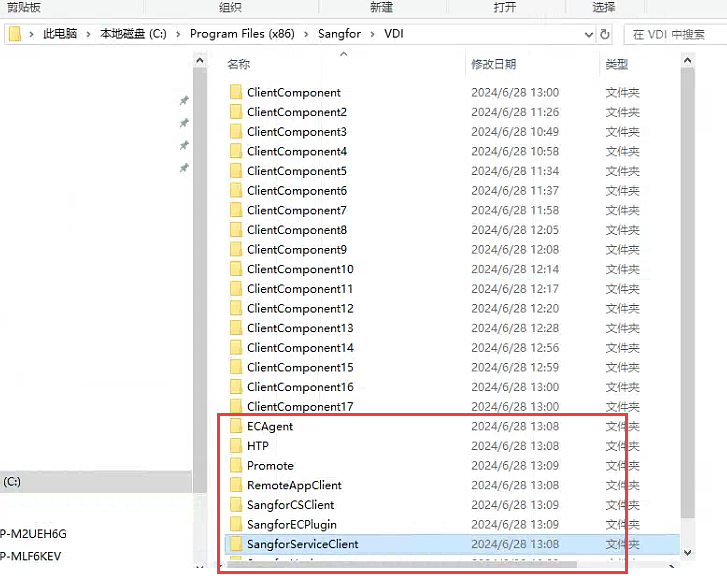Navigate to Program Files (x86) breadcrumb
Image resolution: width=727 pixels, height=578 pixels.
click(242, 34)
